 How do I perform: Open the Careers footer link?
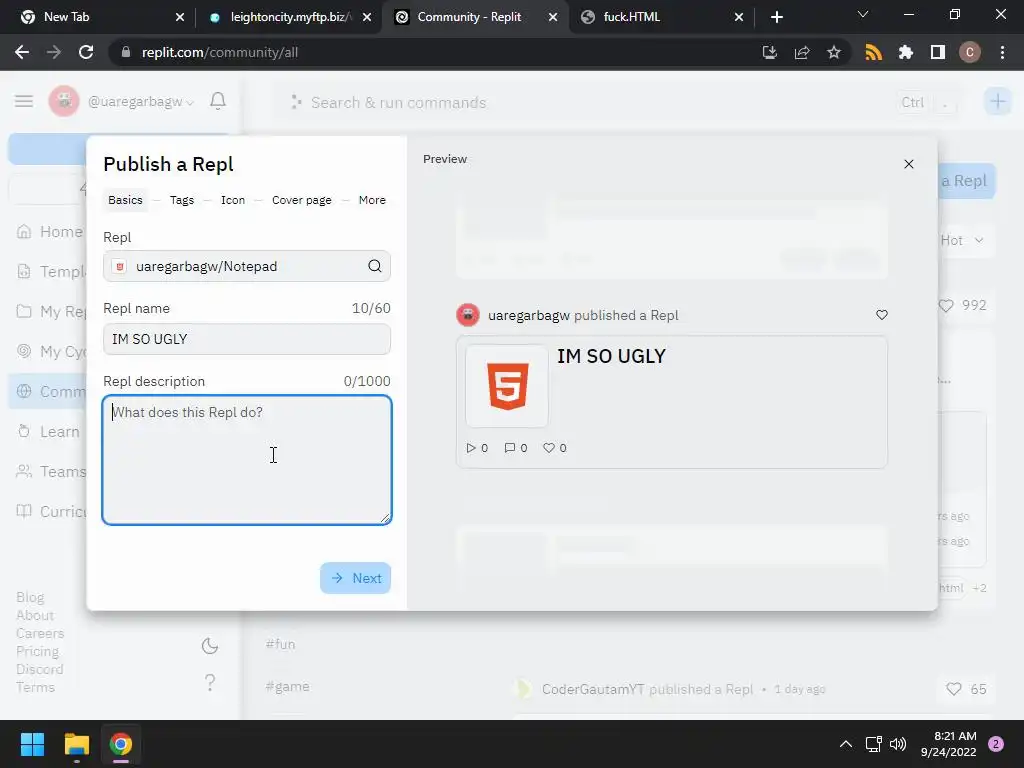pyautogui.click(x=40, y=633)
